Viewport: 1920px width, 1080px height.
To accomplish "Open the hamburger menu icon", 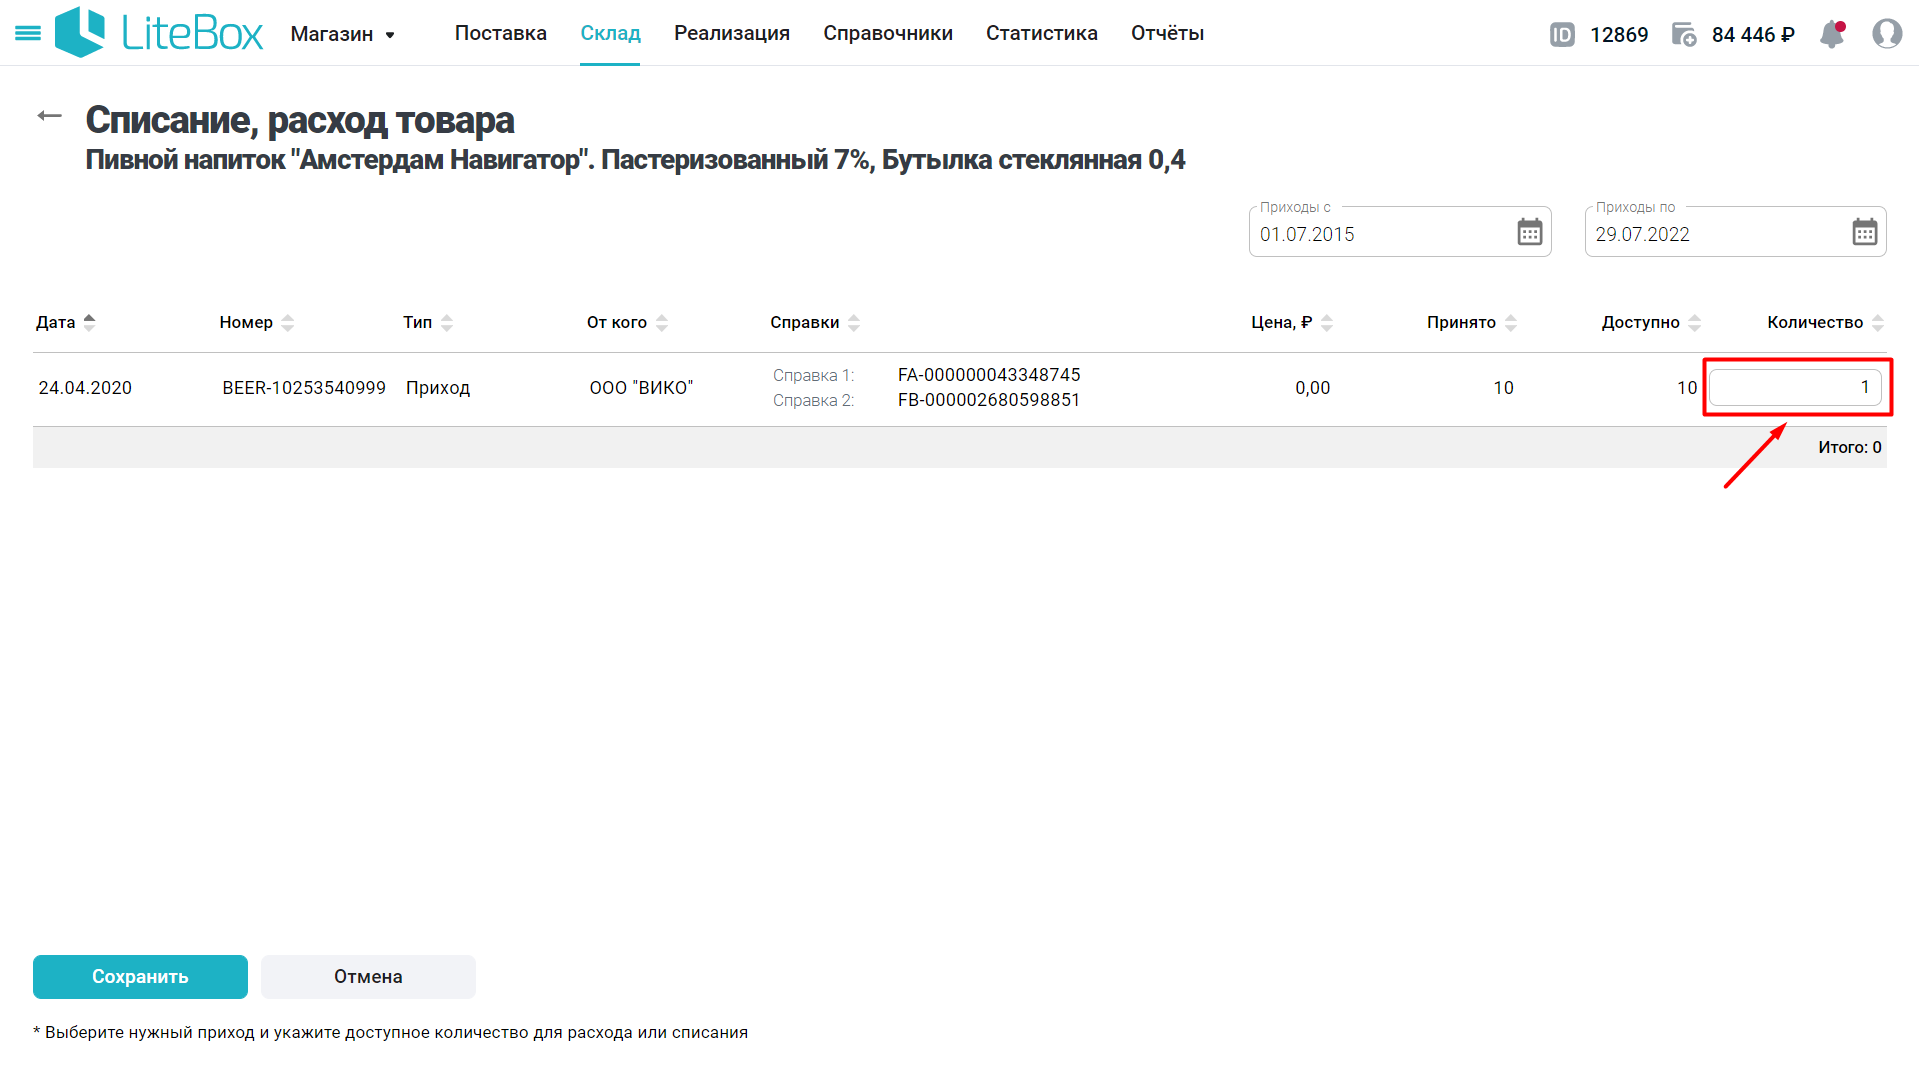I will 28,33.
